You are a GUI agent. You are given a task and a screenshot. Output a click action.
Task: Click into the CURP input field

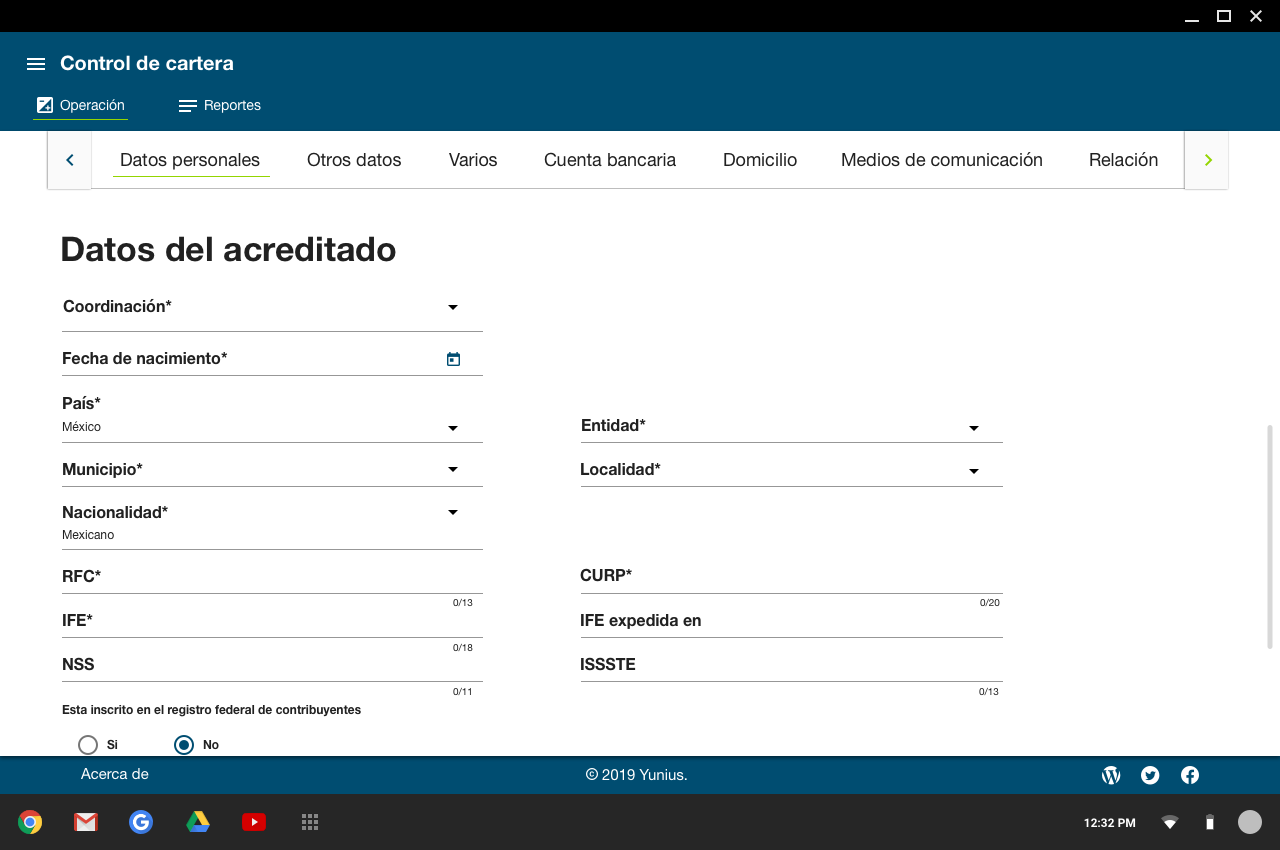coord(790,577)
